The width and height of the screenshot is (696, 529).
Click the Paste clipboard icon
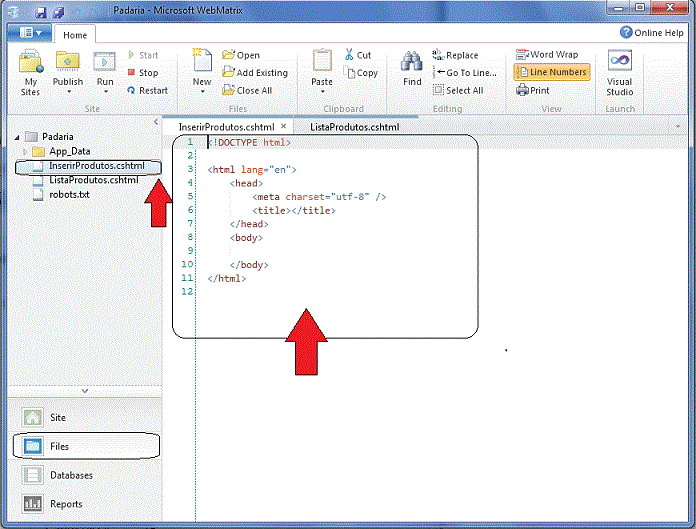click(322, 61)
